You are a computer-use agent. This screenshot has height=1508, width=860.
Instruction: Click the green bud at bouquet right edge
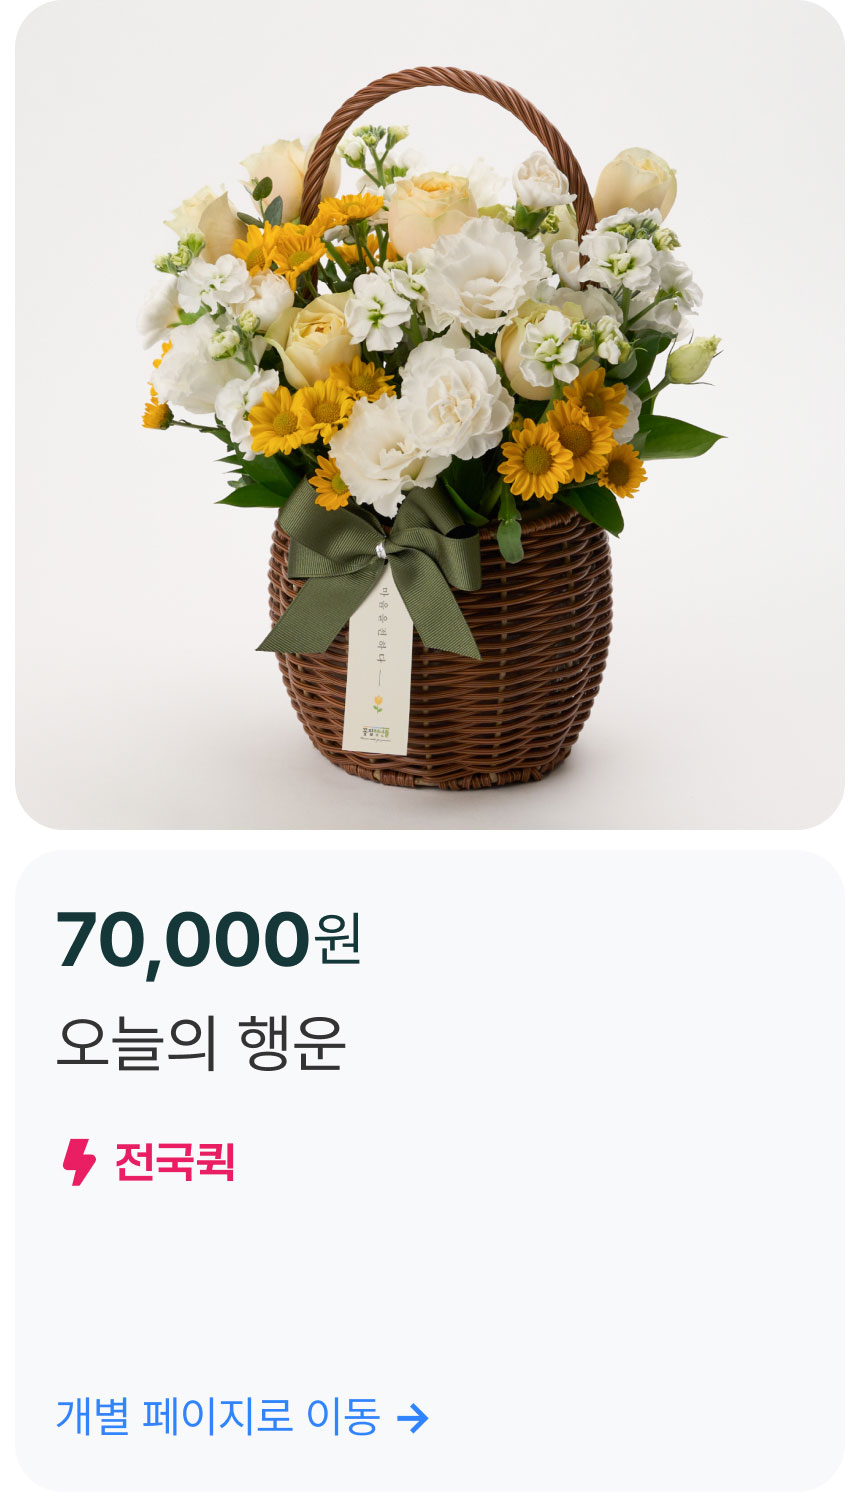[x=692, y=360]
